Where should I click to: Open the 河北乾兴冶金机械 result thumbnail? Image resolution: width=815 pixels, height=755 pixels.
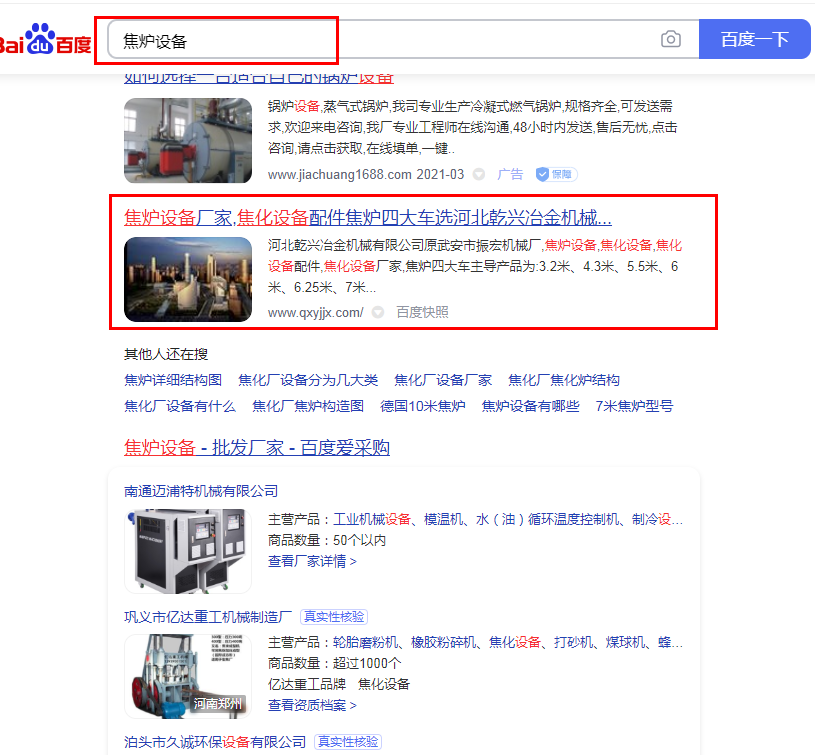click(x=174, y=279)
